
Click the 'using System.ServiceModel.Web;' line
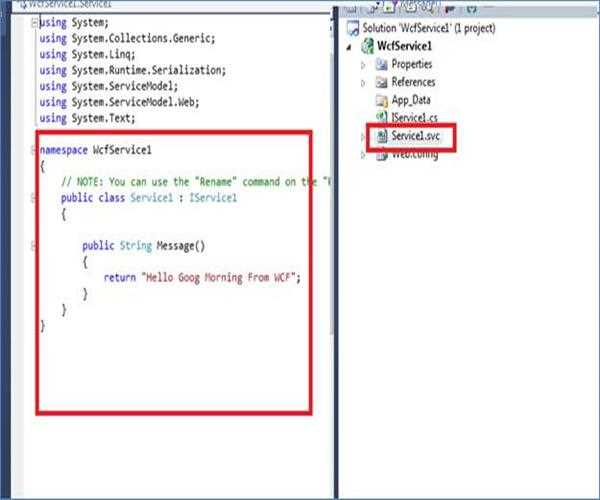pos(119,103)
